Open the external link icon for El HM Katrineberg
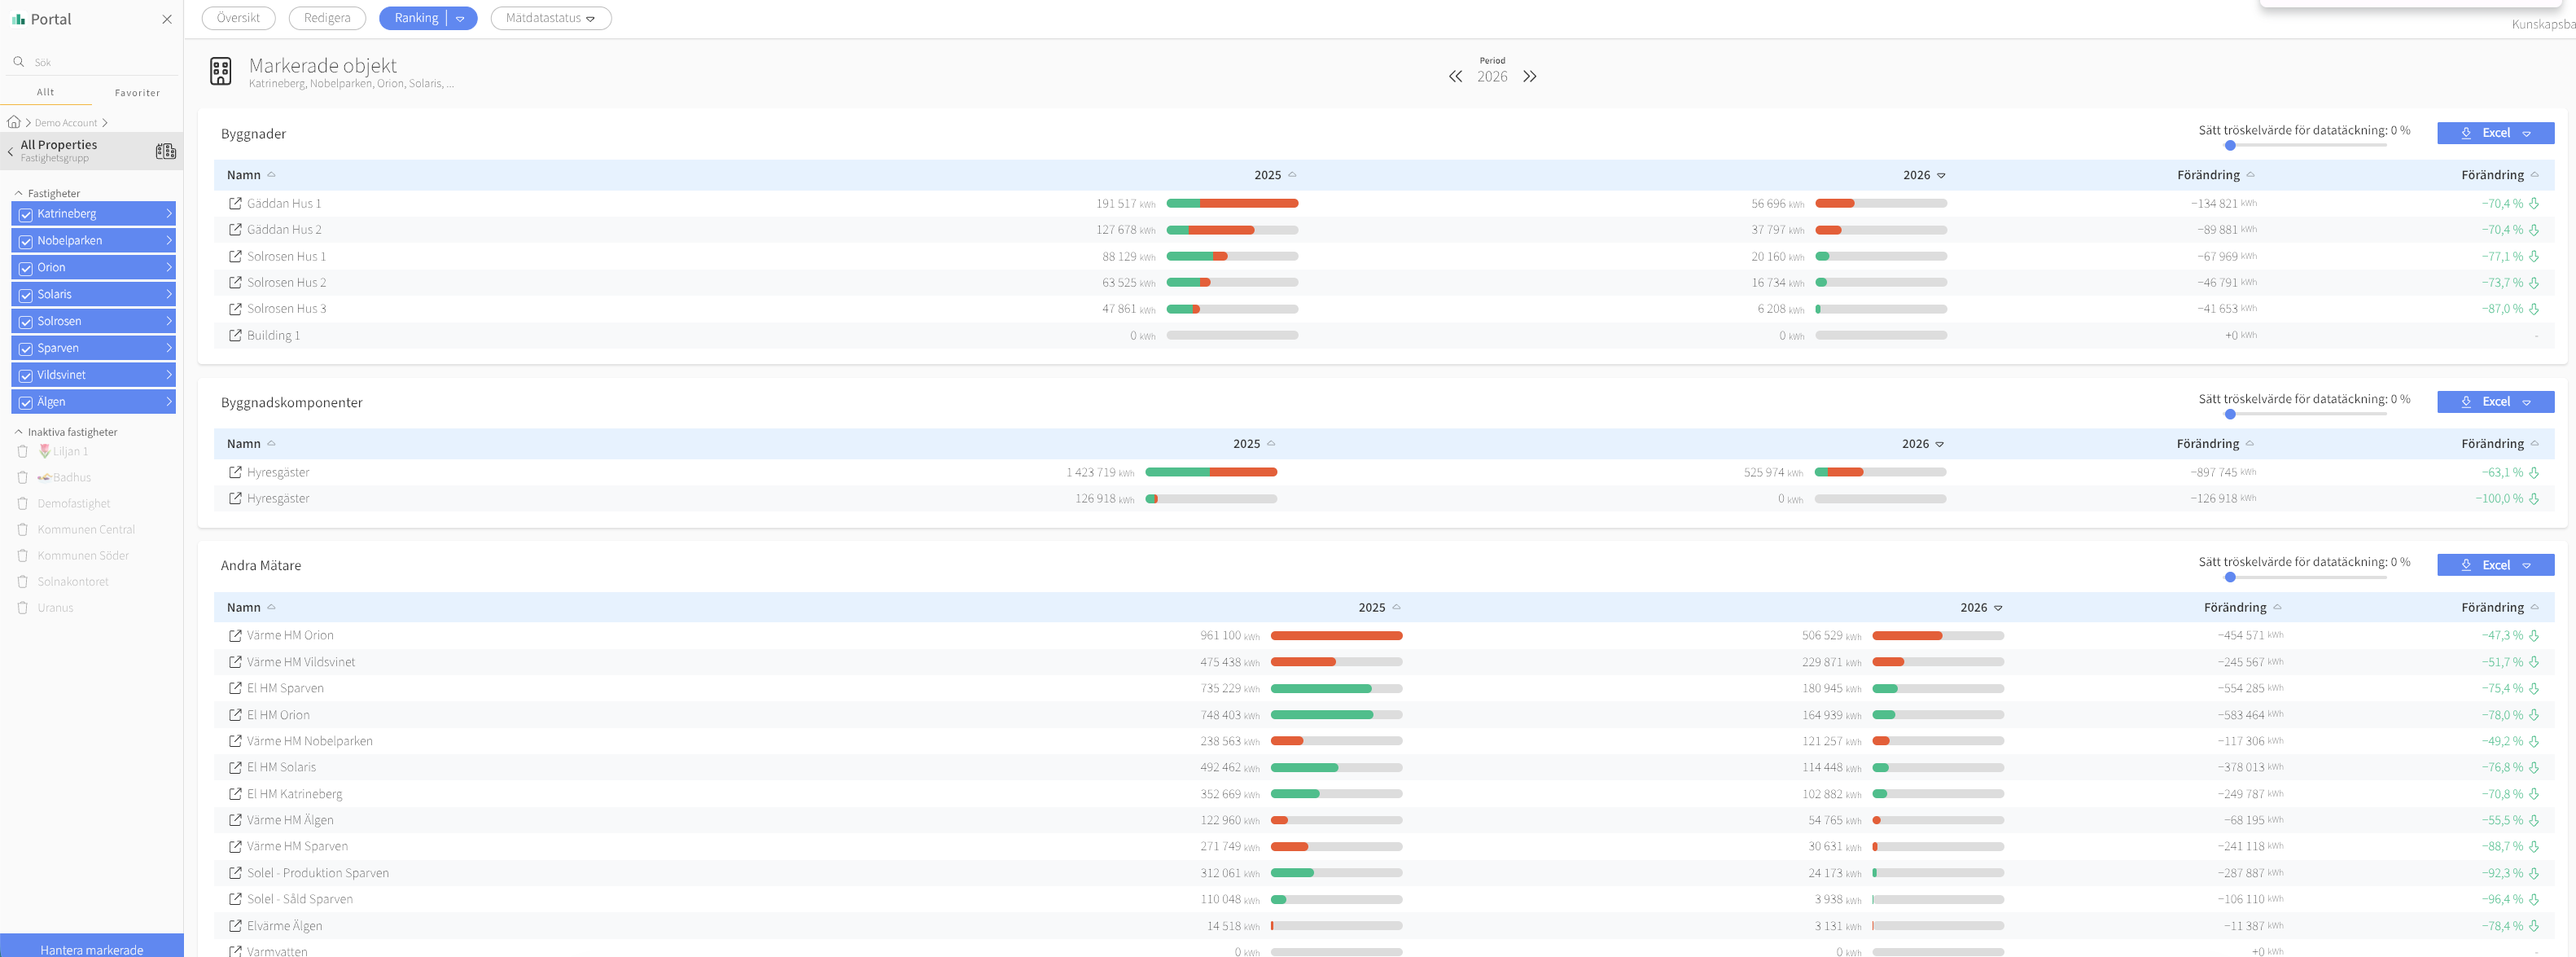2576x957 pixels. pos(235,794)
